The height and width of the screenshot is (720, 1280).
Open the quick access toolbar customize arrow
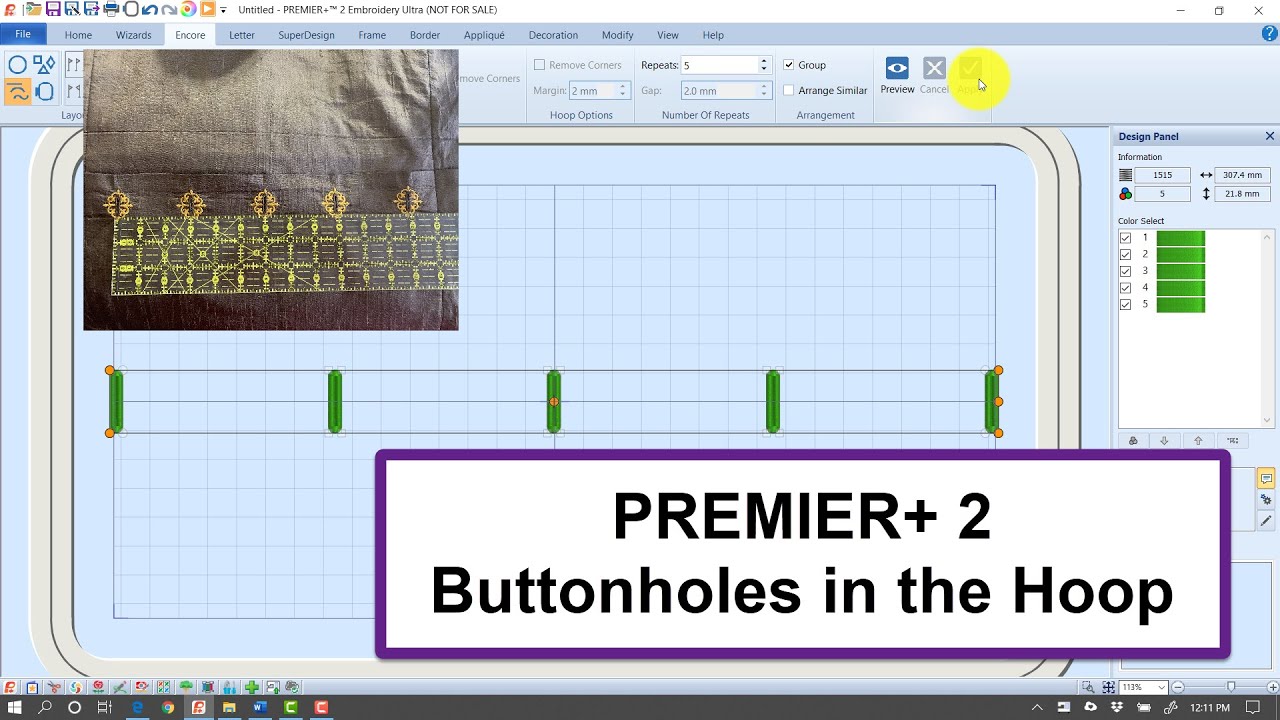pyautogui.click(x=224, y=10)
